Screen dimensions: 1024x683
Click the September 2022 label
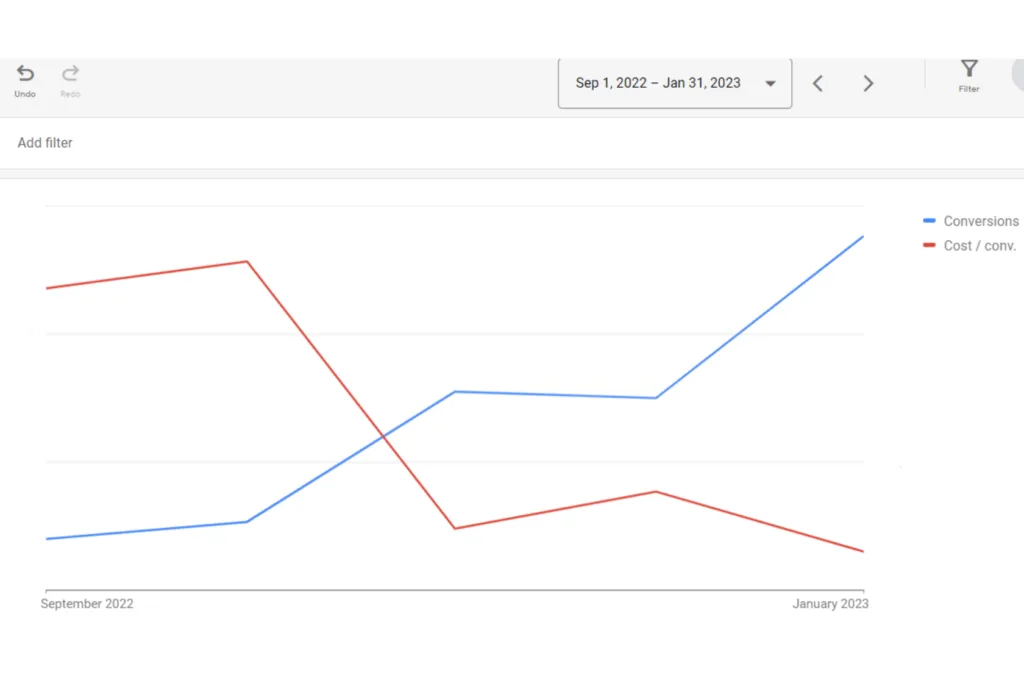coord(87,603)
